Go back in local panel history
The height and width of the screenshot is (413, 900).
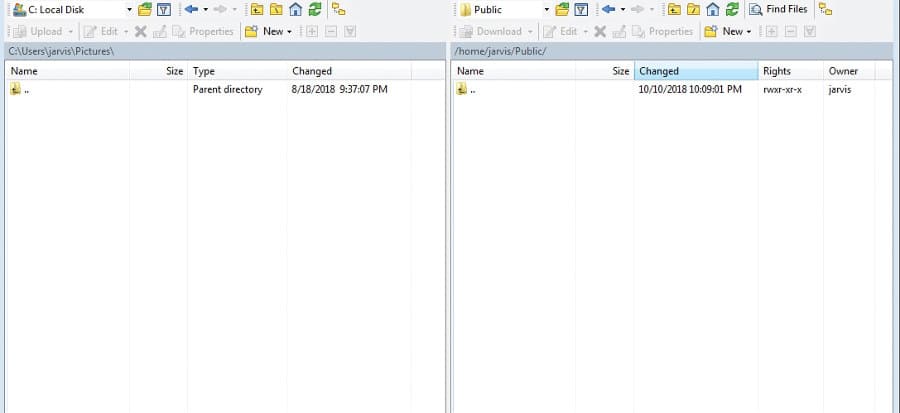(191, 9)
